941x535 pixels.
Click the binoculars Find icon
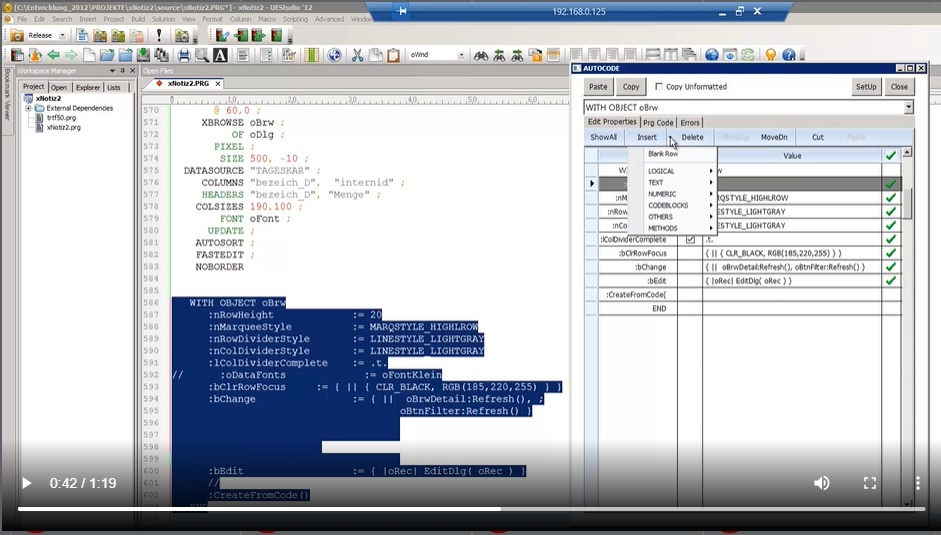[481, 55]
